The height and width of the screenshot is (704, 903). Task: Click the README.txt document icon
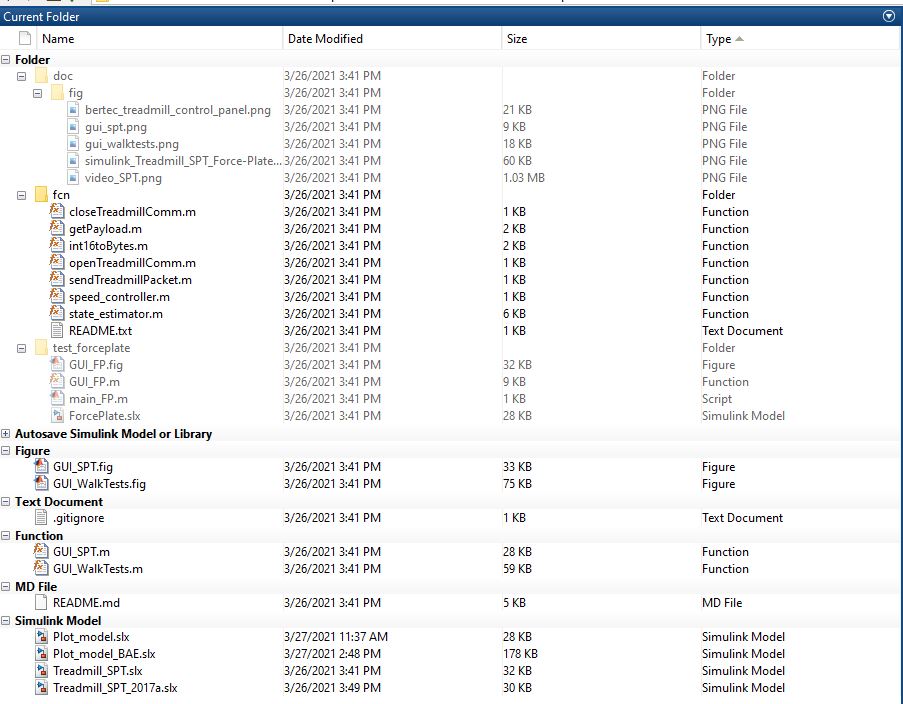57,330
